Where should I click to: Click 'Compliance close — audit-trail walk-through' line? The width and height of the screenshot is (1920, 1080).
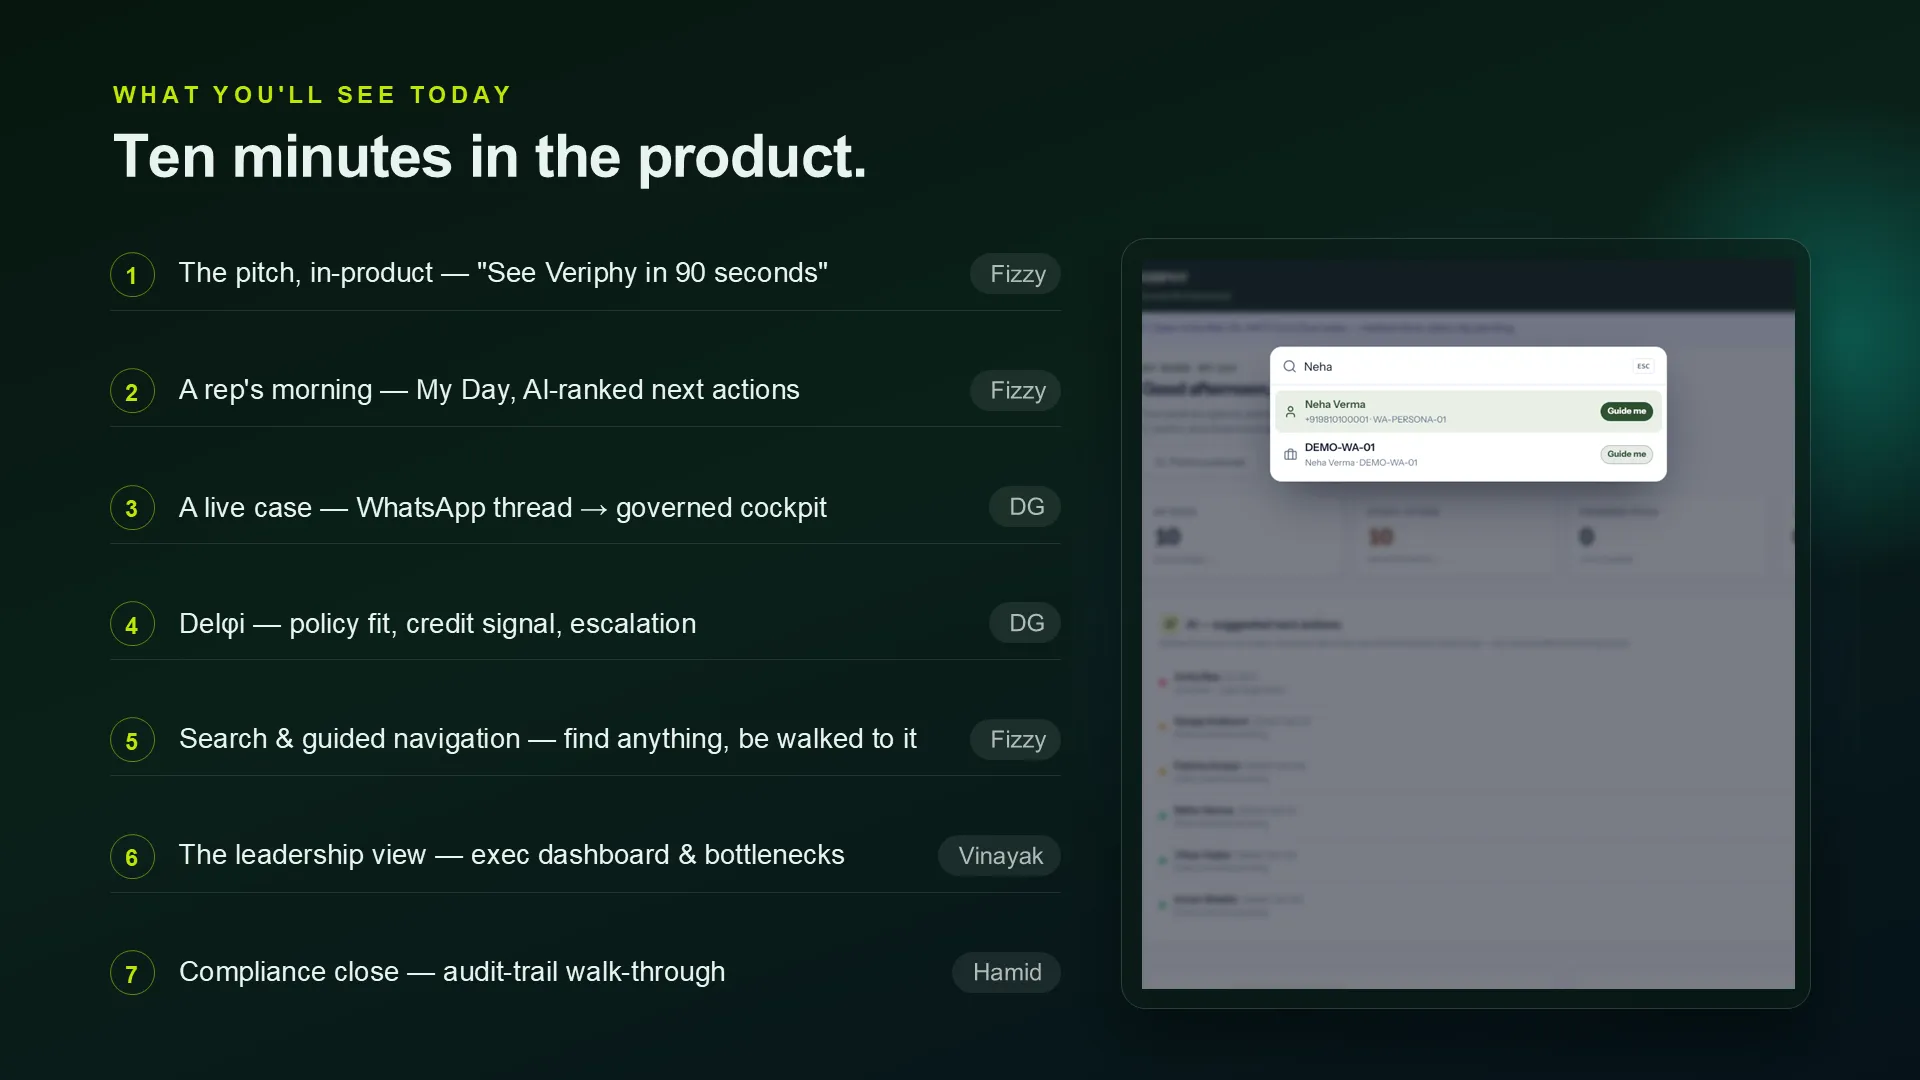click(452, 972)
